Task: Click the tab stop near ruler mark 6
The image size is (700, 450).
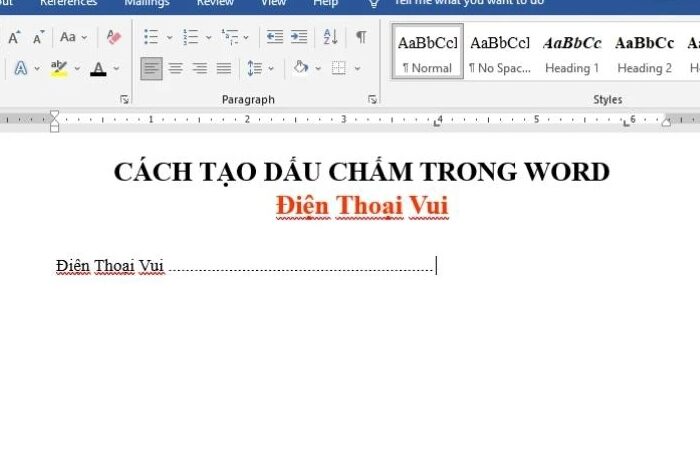Action: (x=626, y=124)
